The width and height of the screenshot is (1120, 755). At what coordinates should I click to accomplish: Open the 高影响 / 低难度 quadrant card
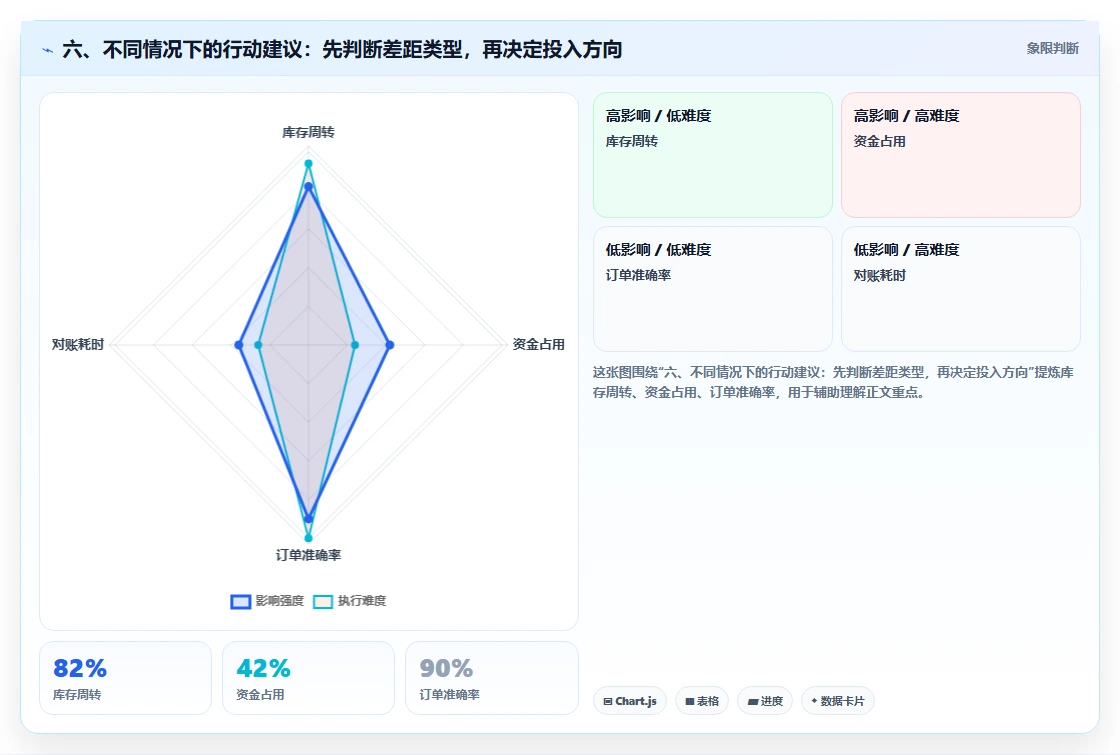click(x=713, y=155)
